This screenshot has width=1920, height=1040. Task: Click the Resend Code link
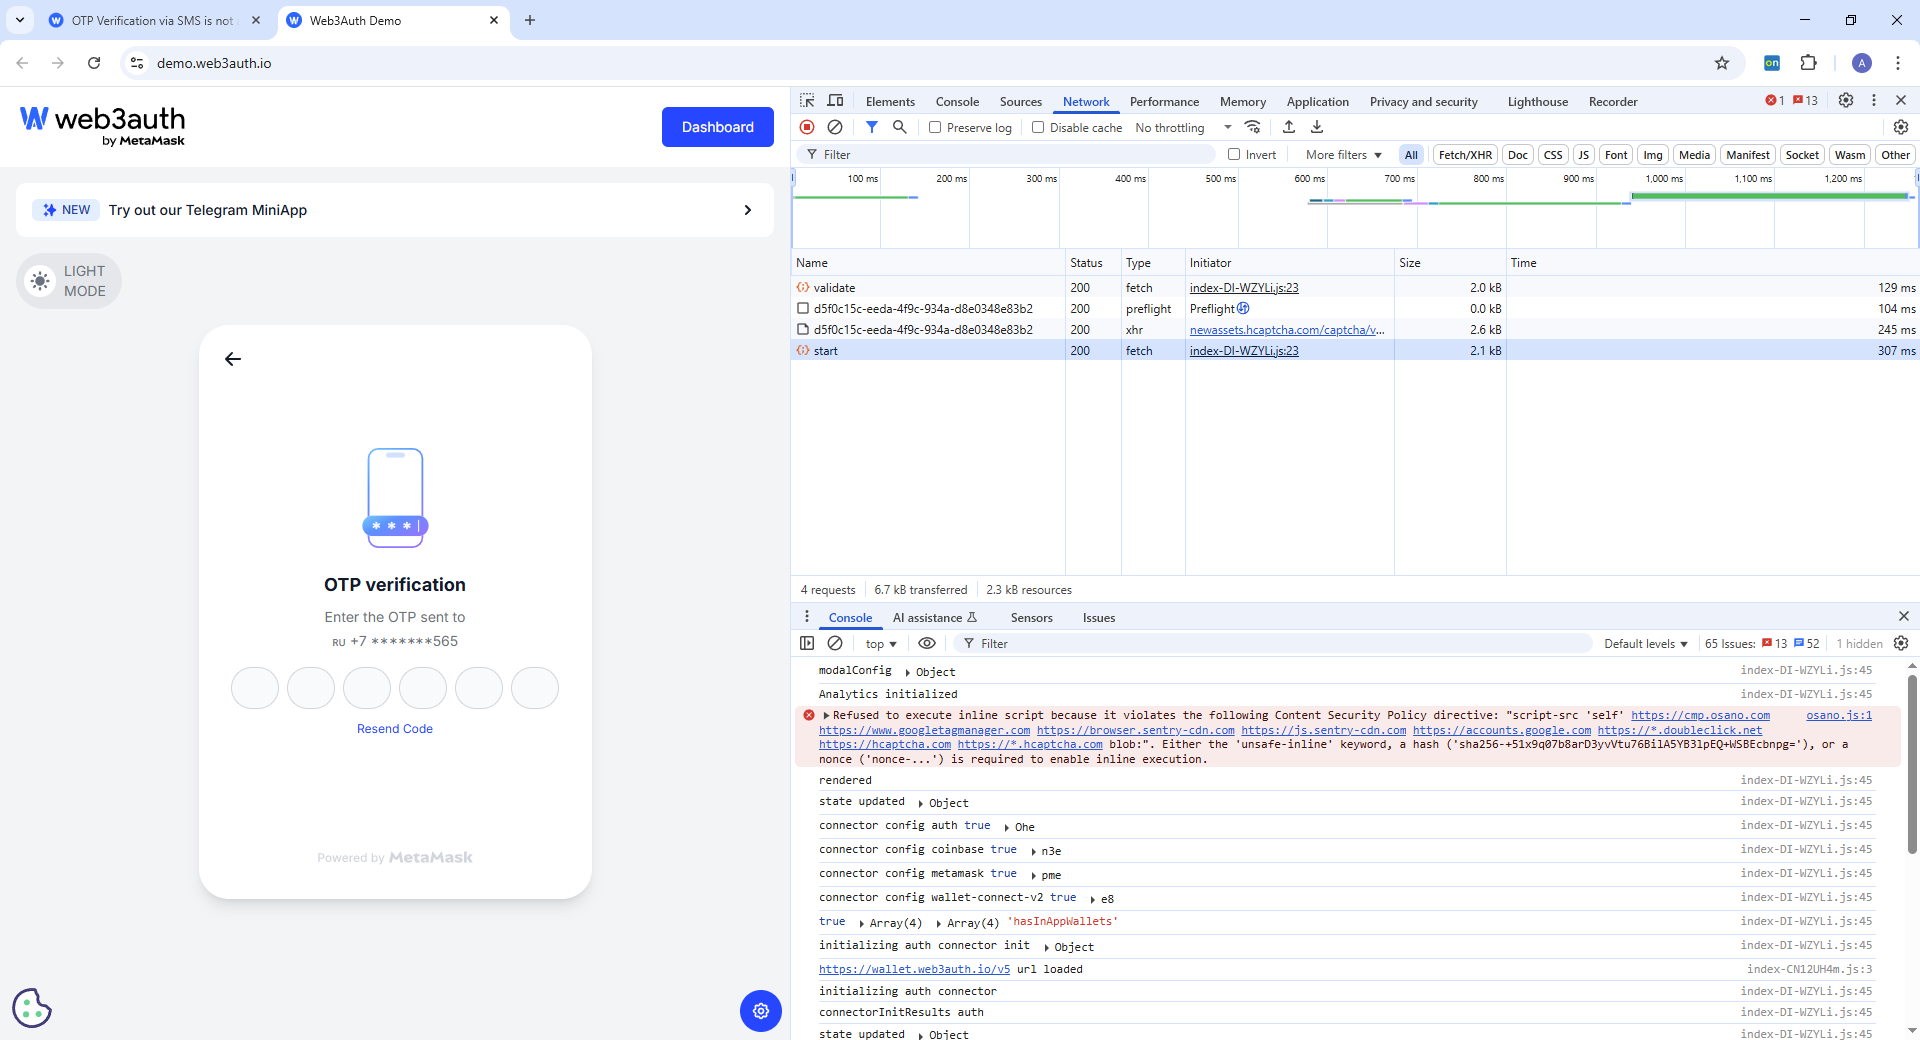395,729
